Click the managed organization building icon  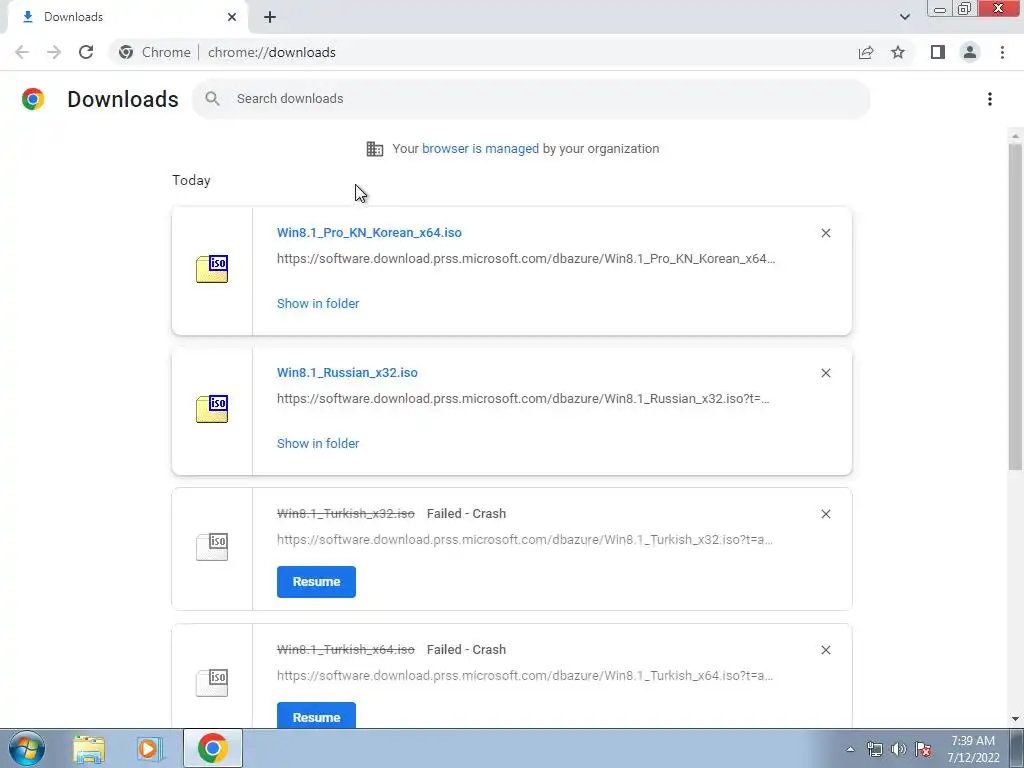[375, 149]
